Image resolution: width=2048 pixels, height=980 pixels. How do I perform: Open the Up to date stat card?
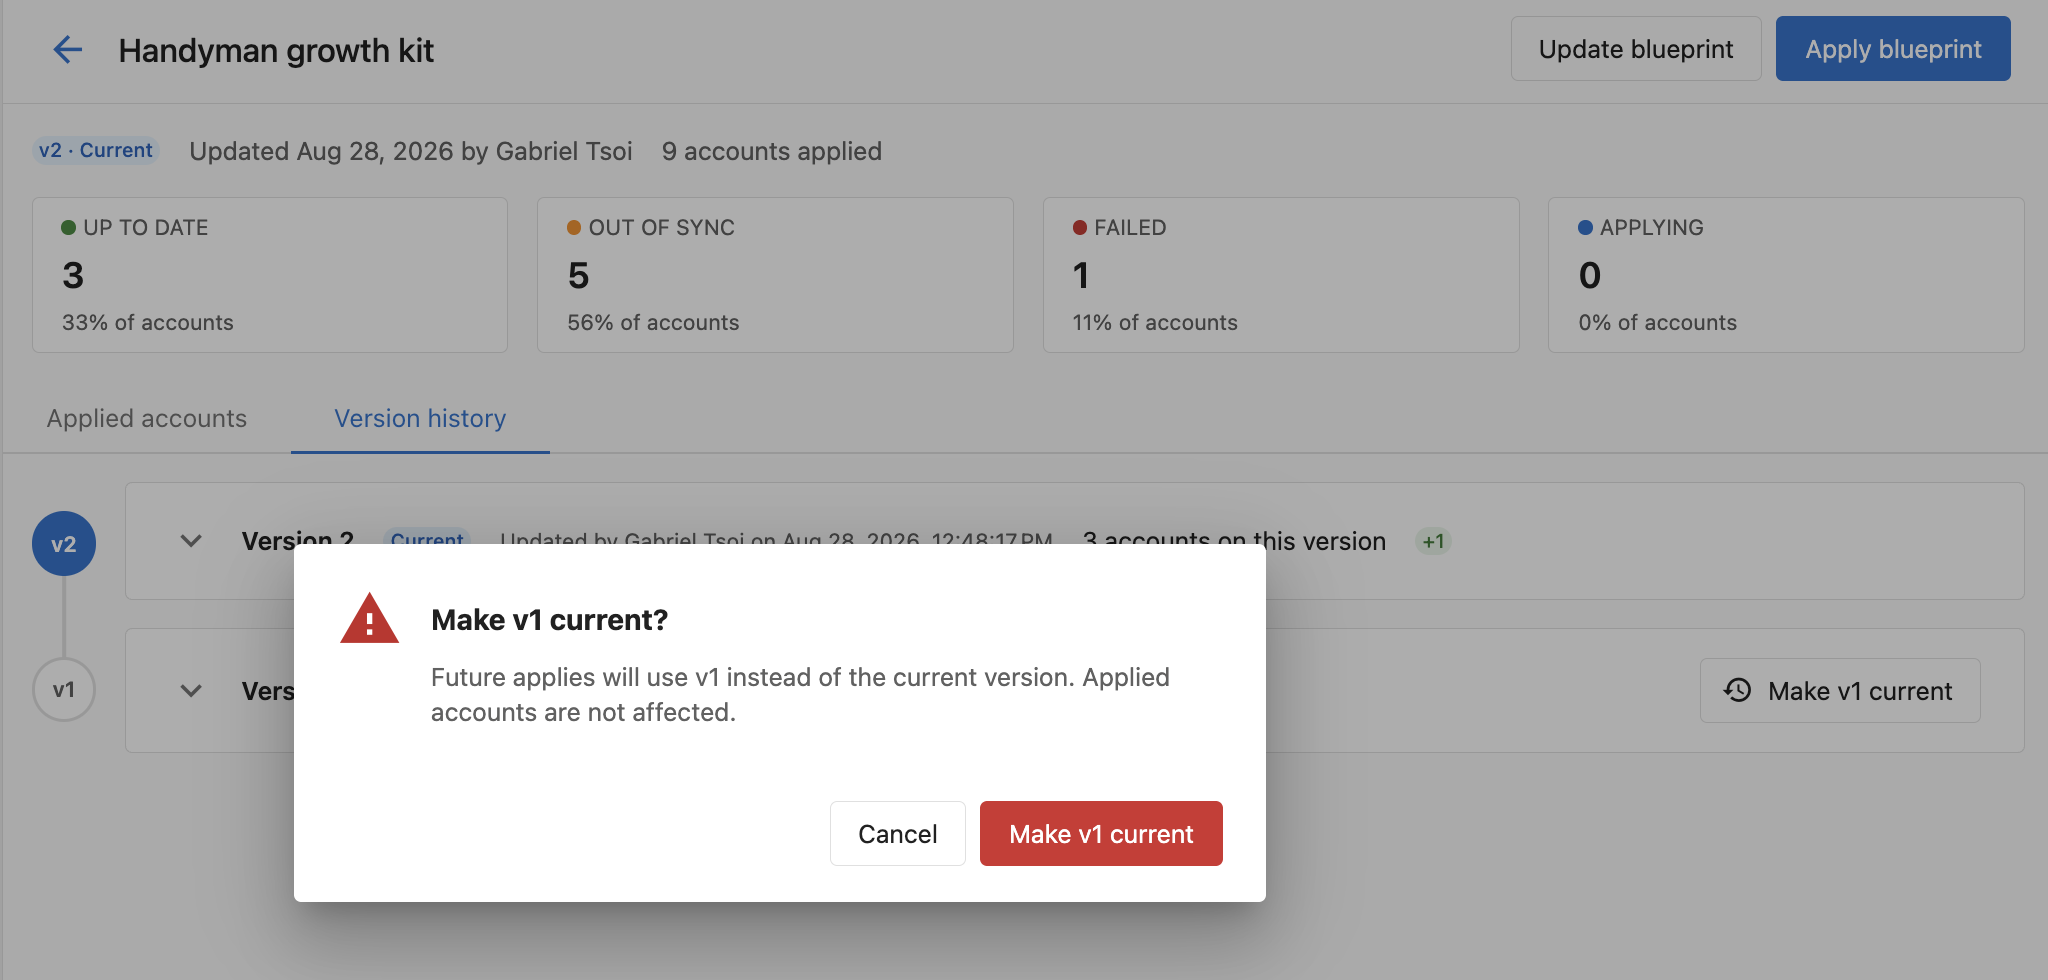[270, 275]
